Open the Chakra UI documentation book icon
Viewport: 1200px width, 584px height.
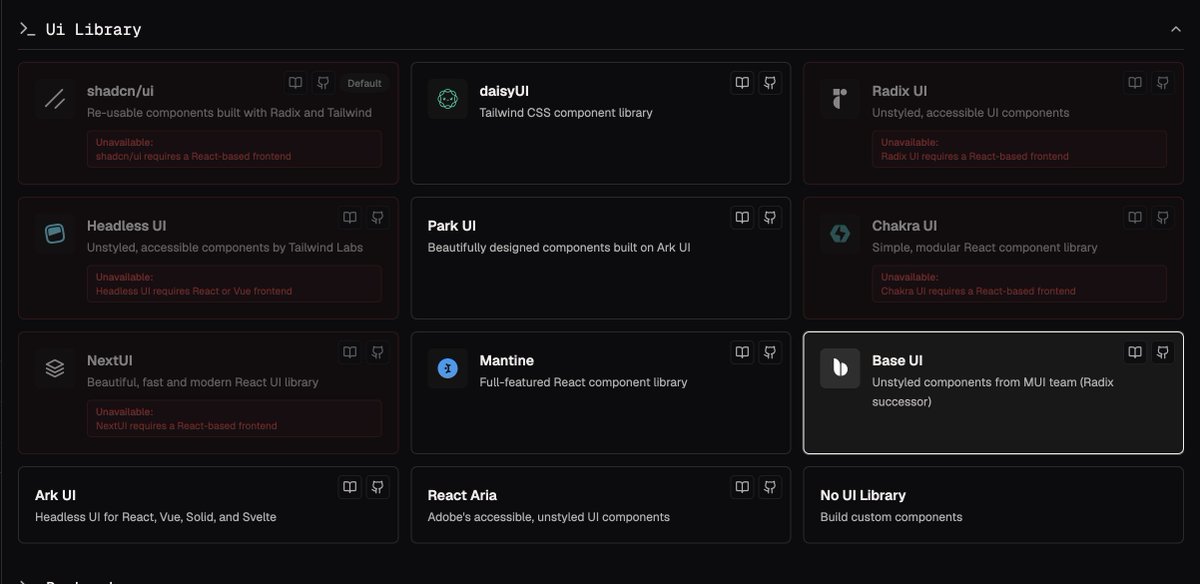[x=1135, y=217]
